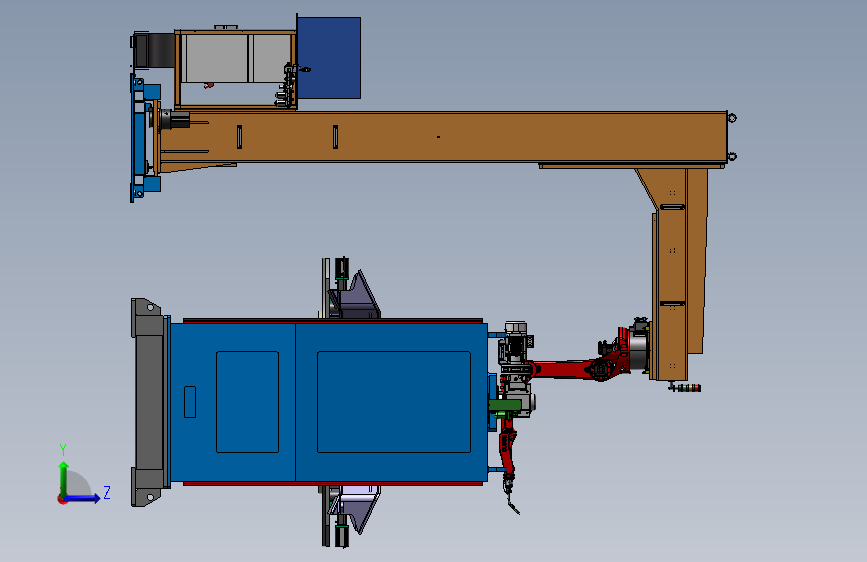This screenshot has height=562, width=867.
Task: Click the green Y axis of the triad
Action: 64,480
